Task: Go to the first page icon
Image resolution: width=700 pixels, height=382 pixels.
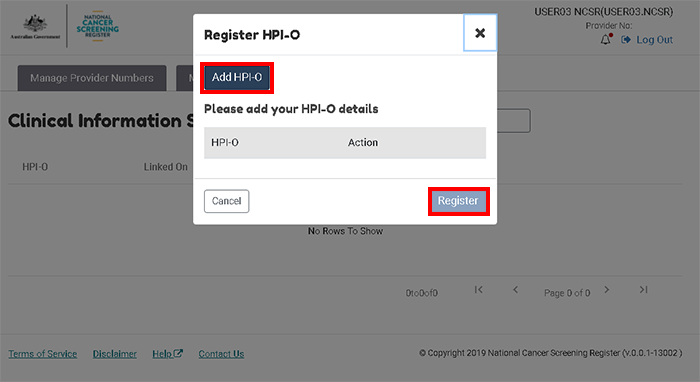Action: coord(479,290)
